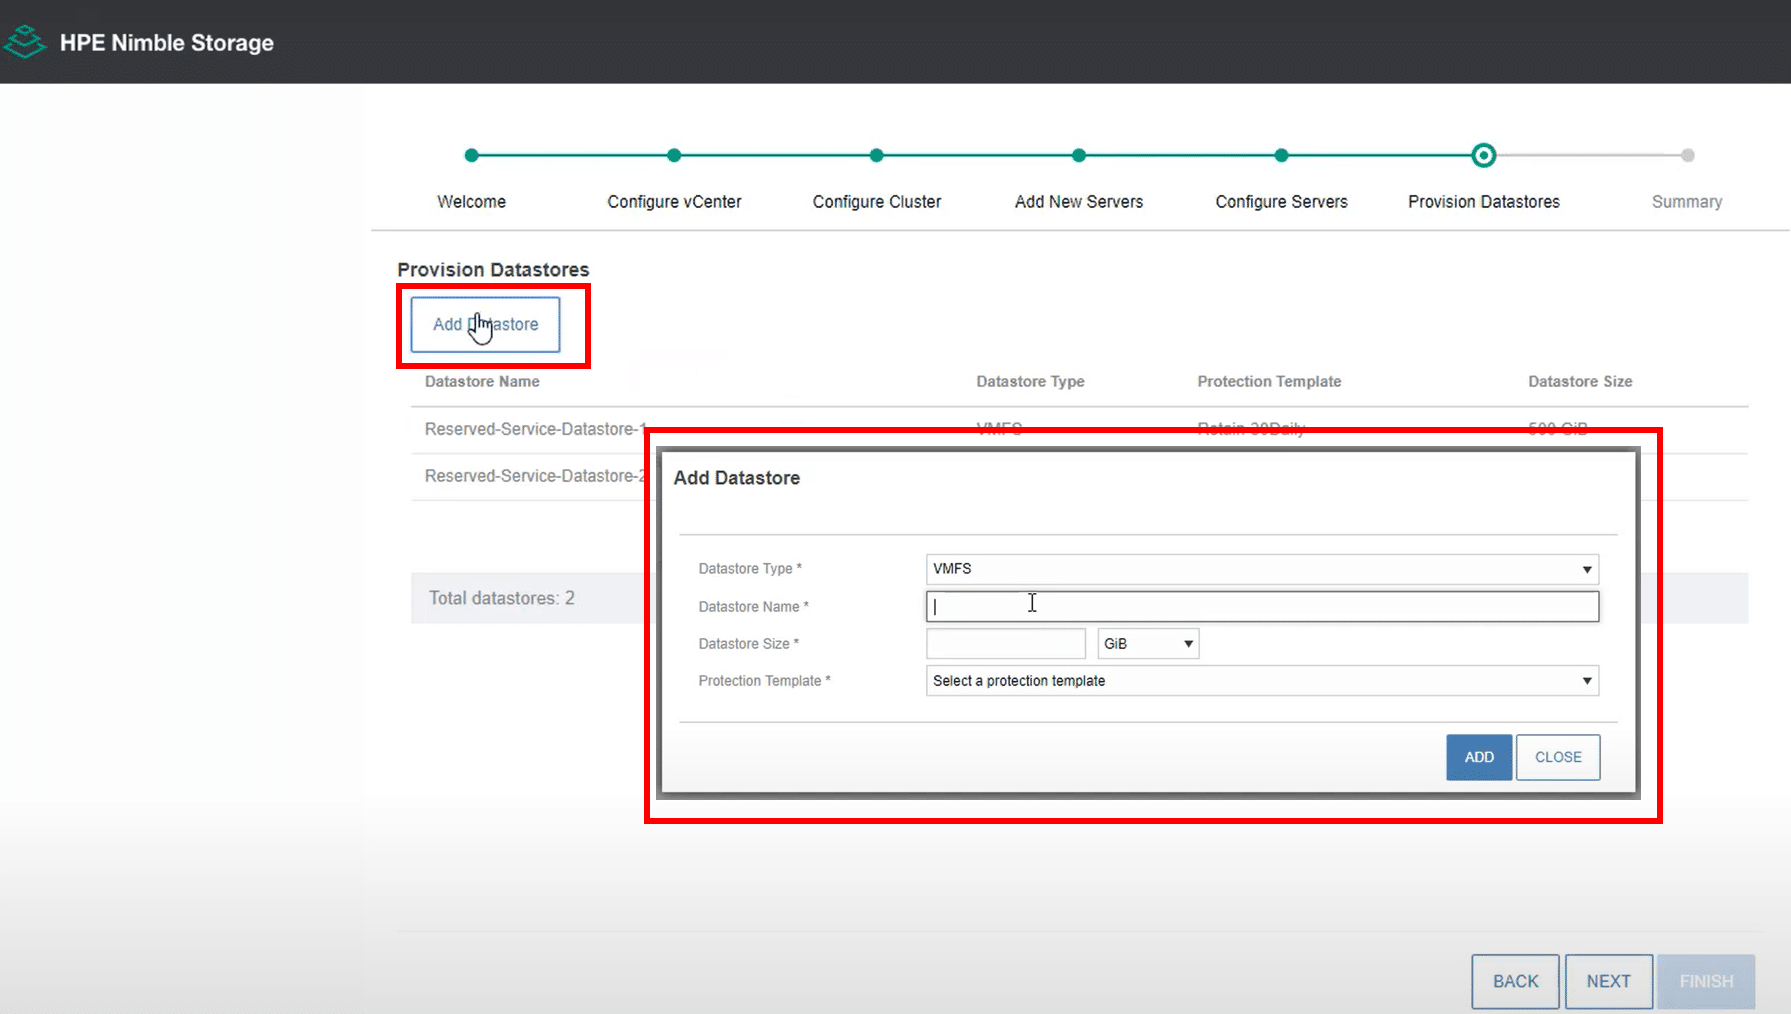This screenshot has width=1791, height=1014.
Task: Click the Datastore Type * field label
Action: 750,569
